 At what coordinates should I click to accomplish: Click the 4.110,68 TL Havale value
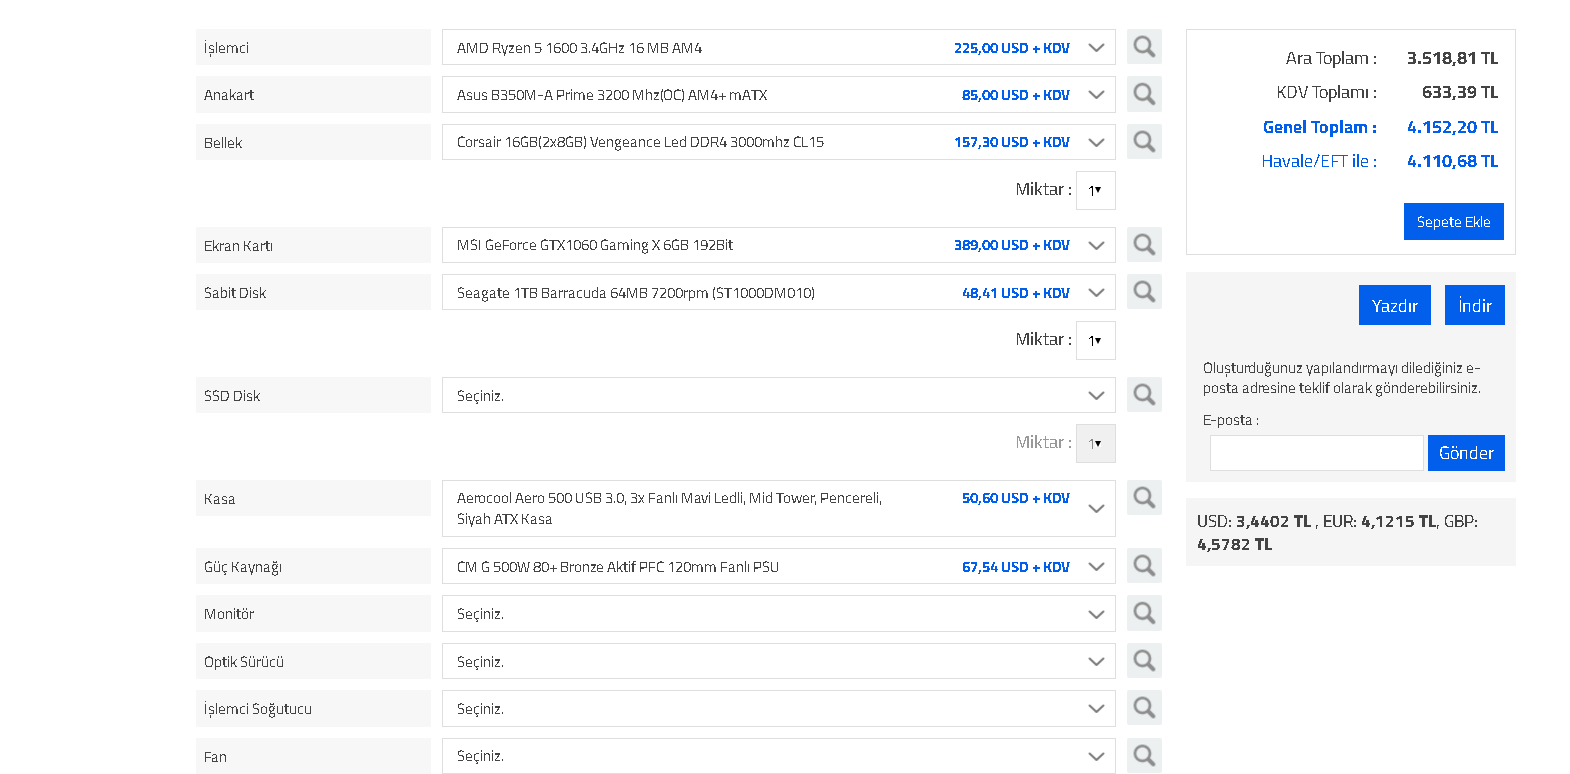click(1452, 161)
